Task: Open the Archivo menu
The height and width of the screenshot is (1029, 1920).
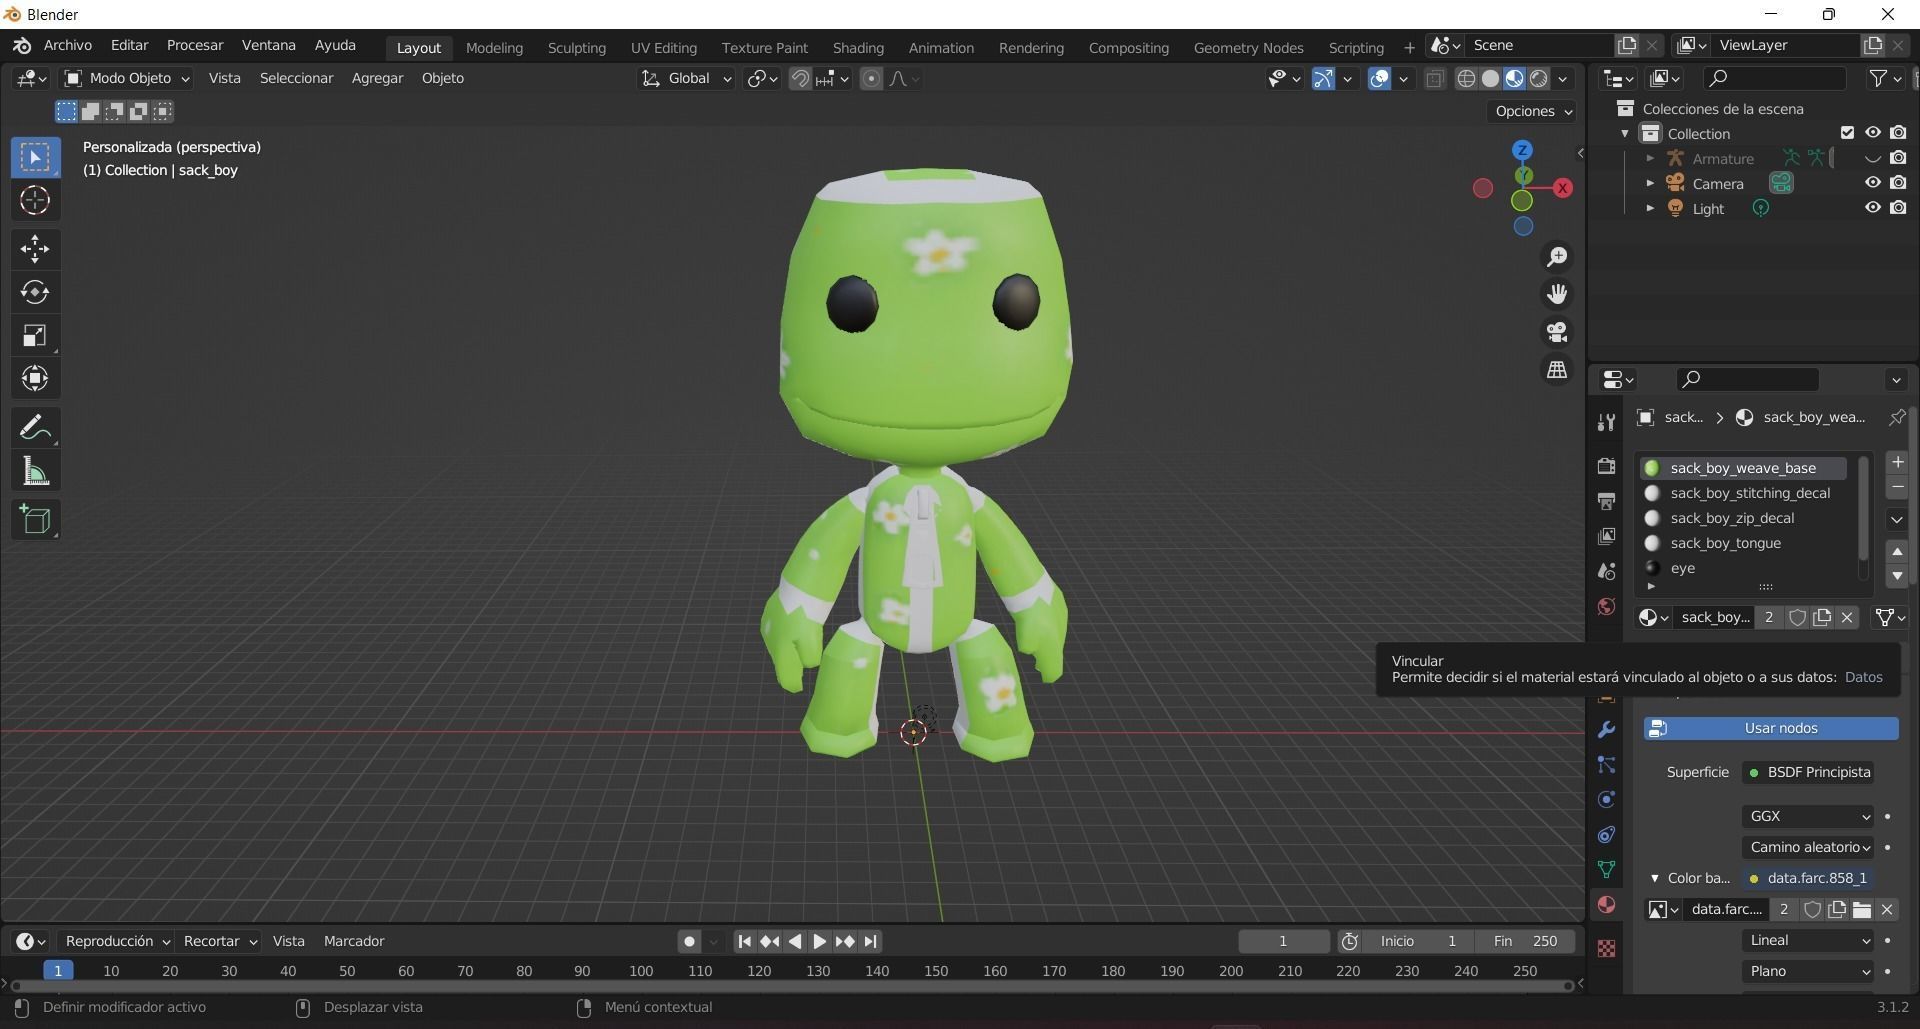Action: point(68,45)
